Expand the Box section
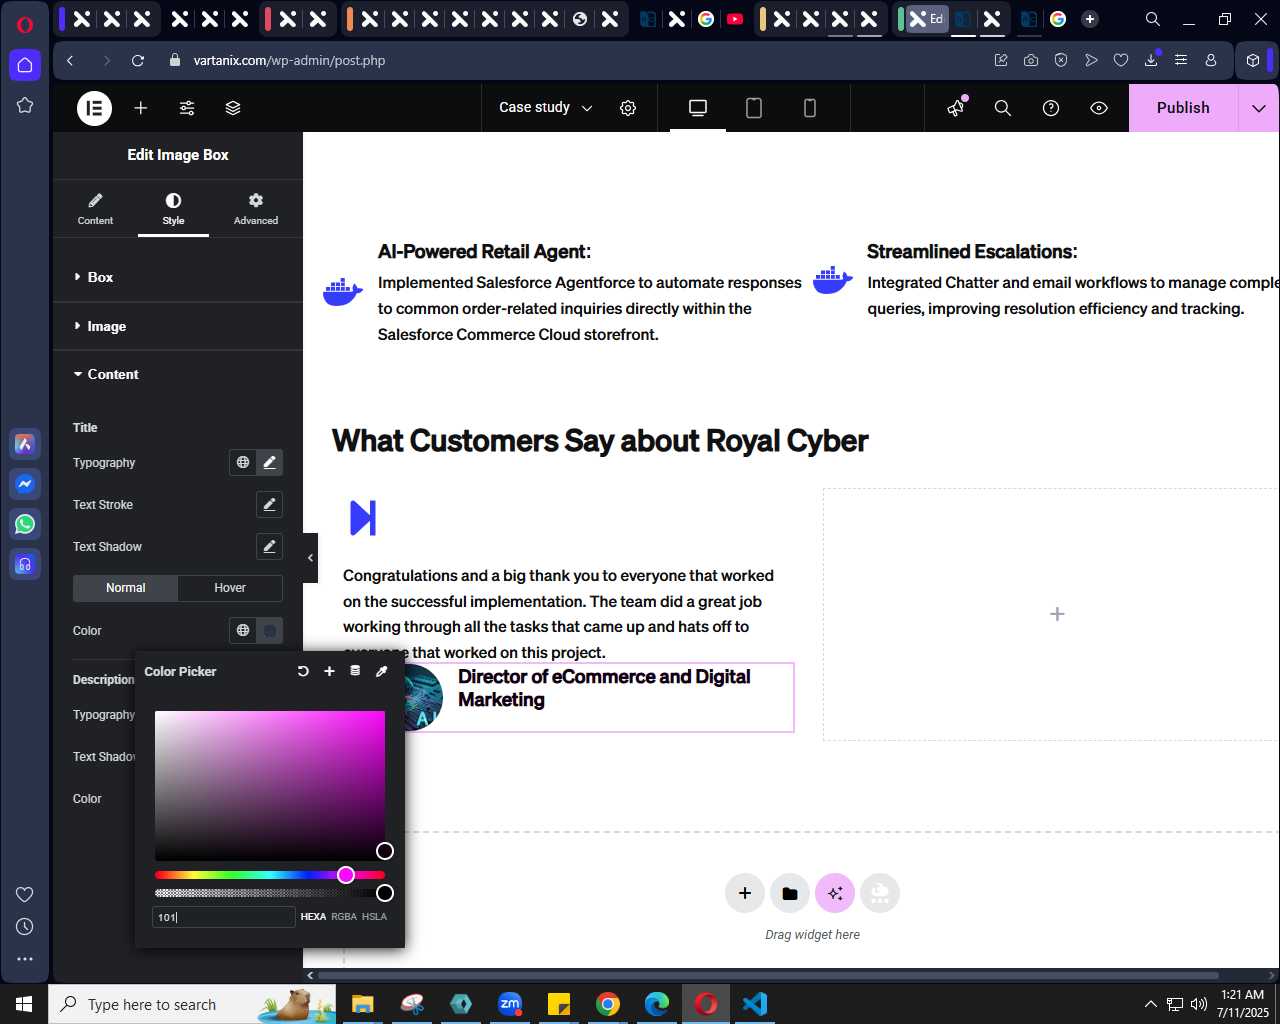The height and width of the screenshot is (1024, 1280). click(178, 277)
